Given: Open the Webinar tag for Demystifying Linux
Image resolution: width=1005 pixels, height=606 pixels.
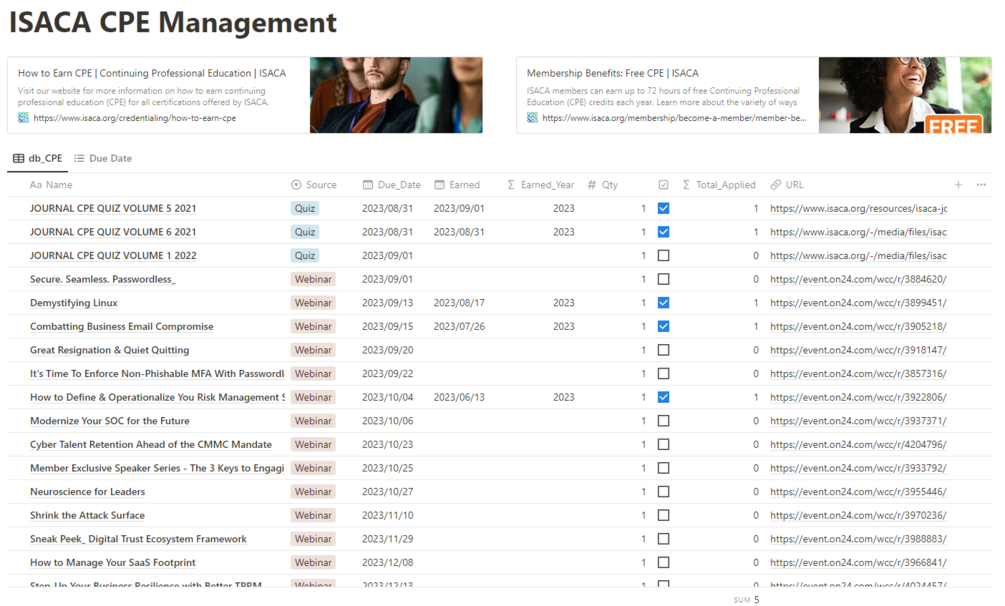Looking at the screenshot, I should tap(313, 303).
